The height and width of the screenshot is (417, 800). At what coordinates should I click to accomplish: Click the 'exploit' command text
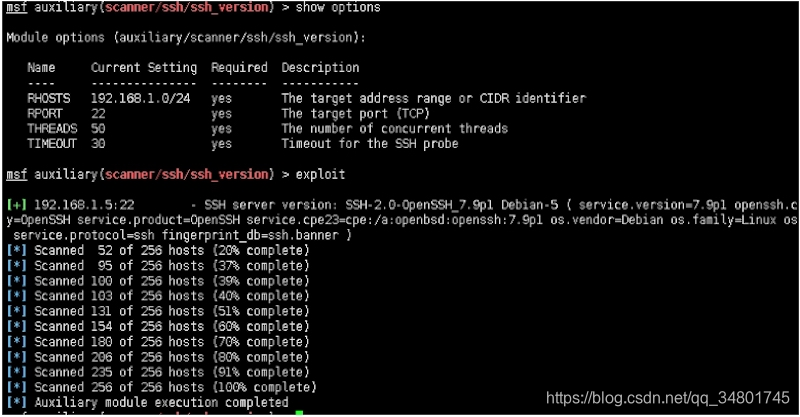320,175
